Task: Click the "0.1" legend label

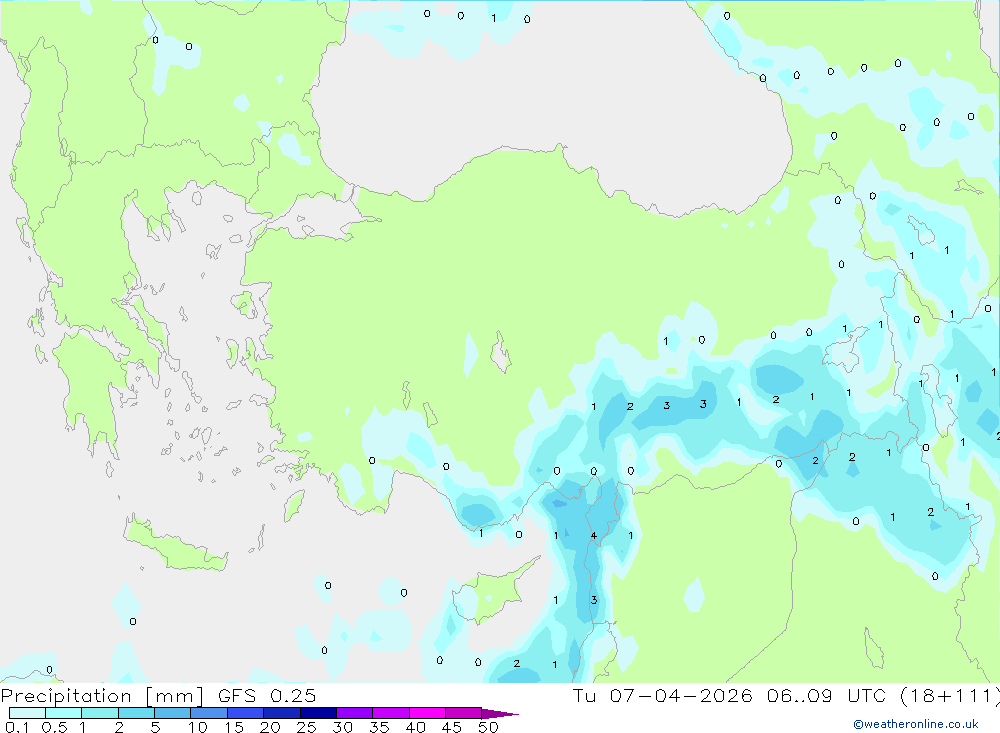Action: pos(18,727)
